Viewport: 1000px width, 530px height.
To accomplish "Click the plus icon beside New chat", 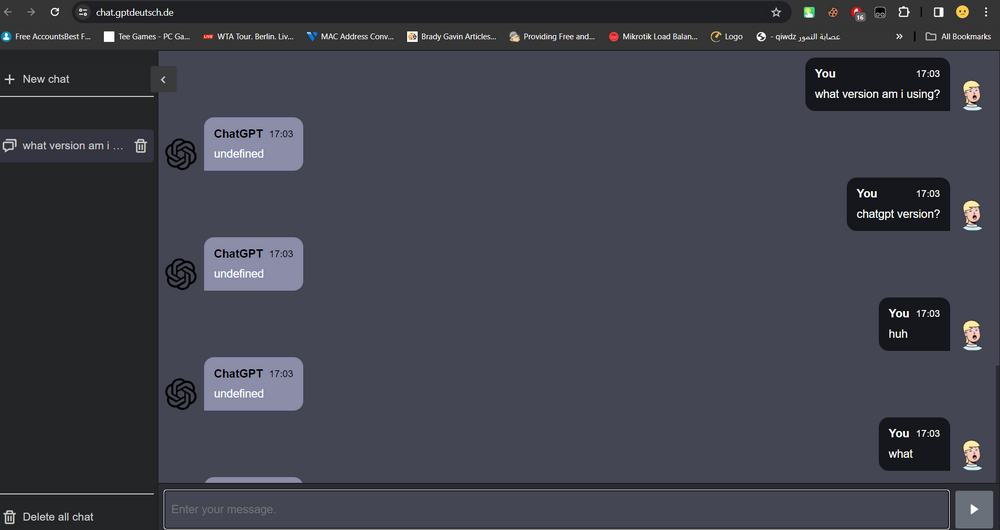I will (10, 79).
